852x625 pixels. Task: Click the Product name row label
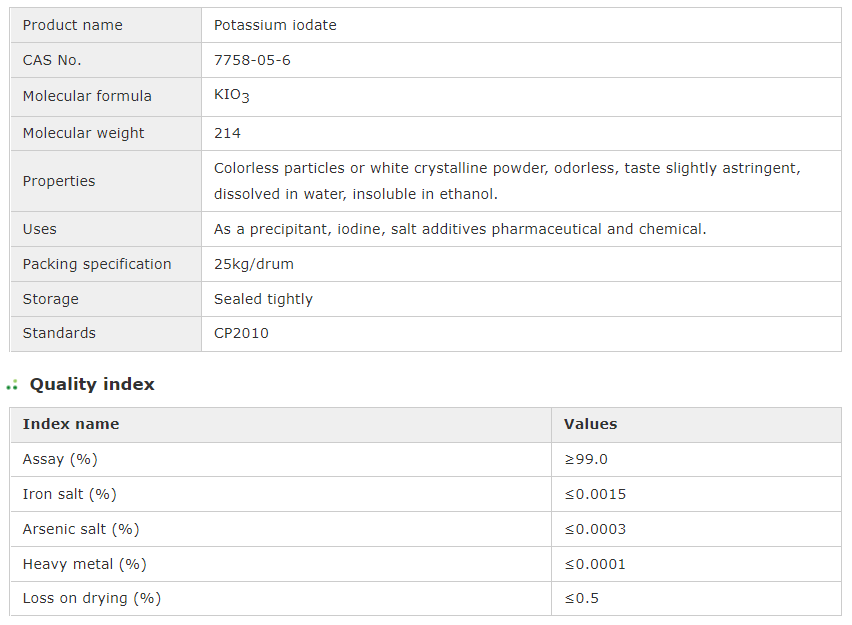[73, 25]
